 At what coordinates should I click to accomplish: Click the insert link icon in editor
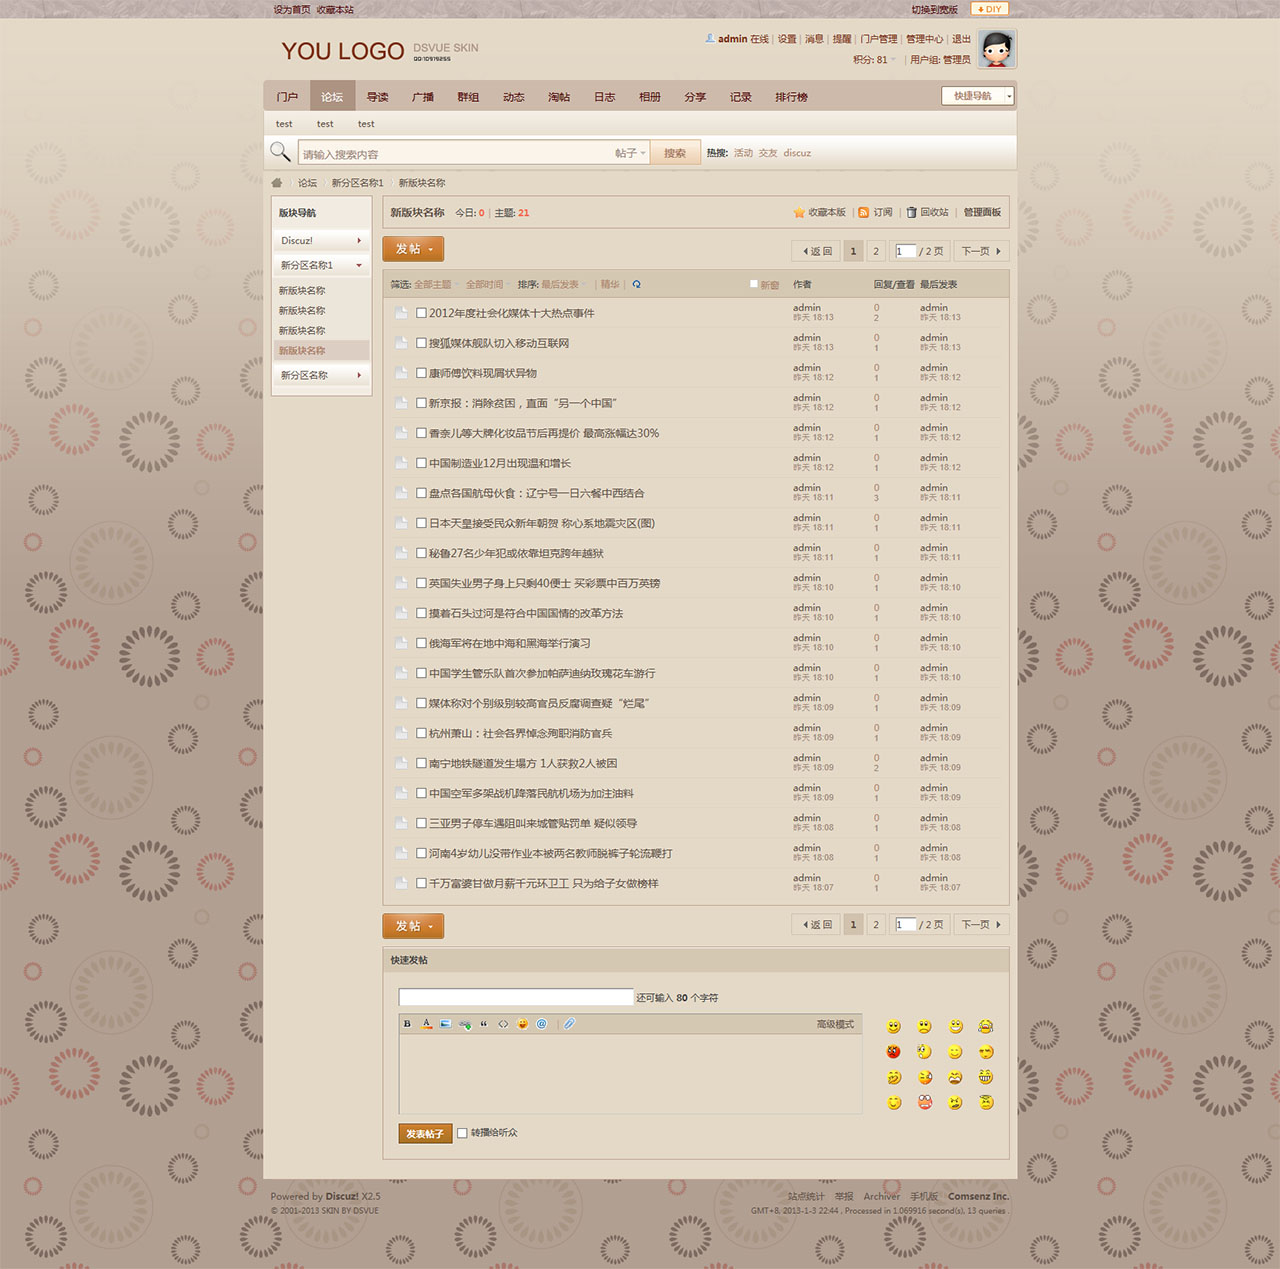465,1024
